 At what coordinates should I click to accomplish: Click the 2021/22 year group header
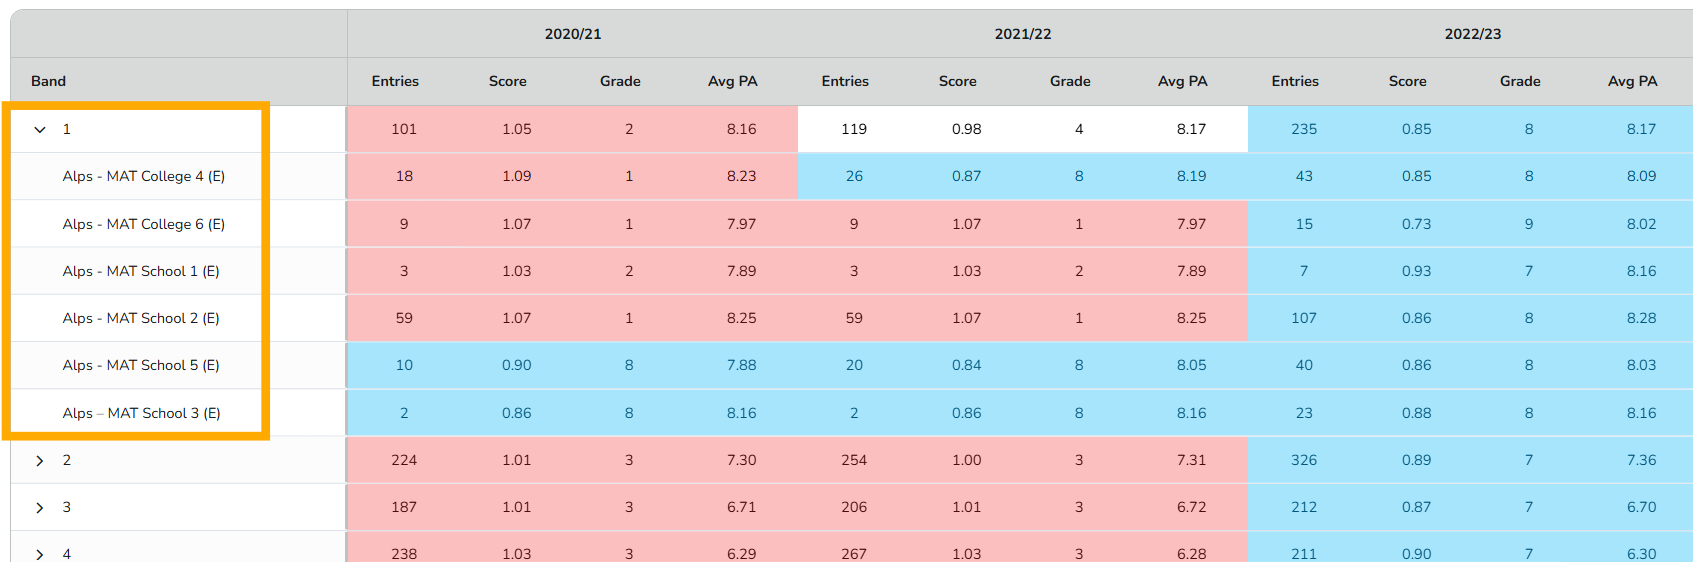(x=1023, y=34)
